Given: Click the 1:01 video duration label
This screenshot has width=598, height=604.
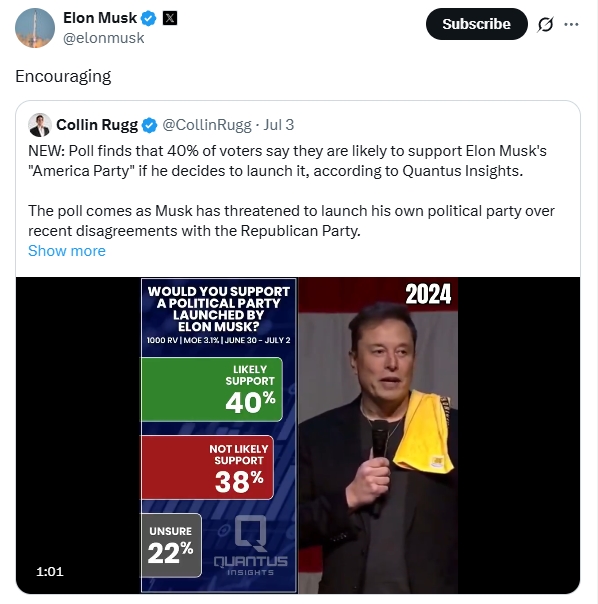Looking at the screenshot, I should pyautogui.click(x=50, y=571).
